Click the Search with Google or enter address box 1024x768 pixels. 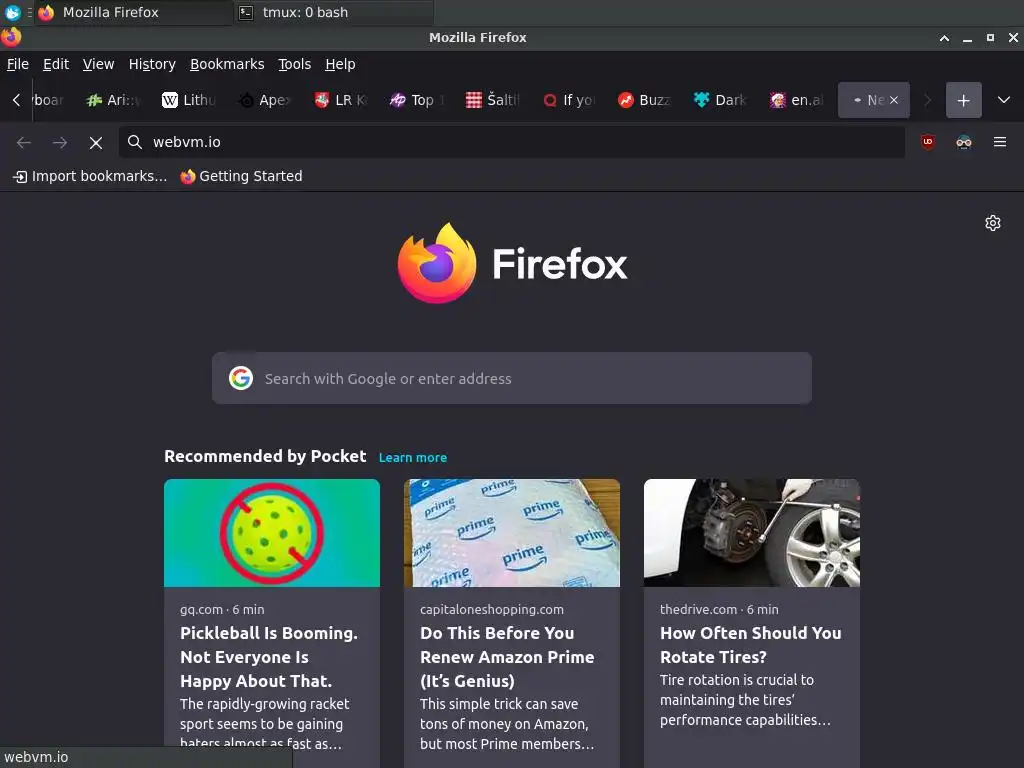(511, 378)
